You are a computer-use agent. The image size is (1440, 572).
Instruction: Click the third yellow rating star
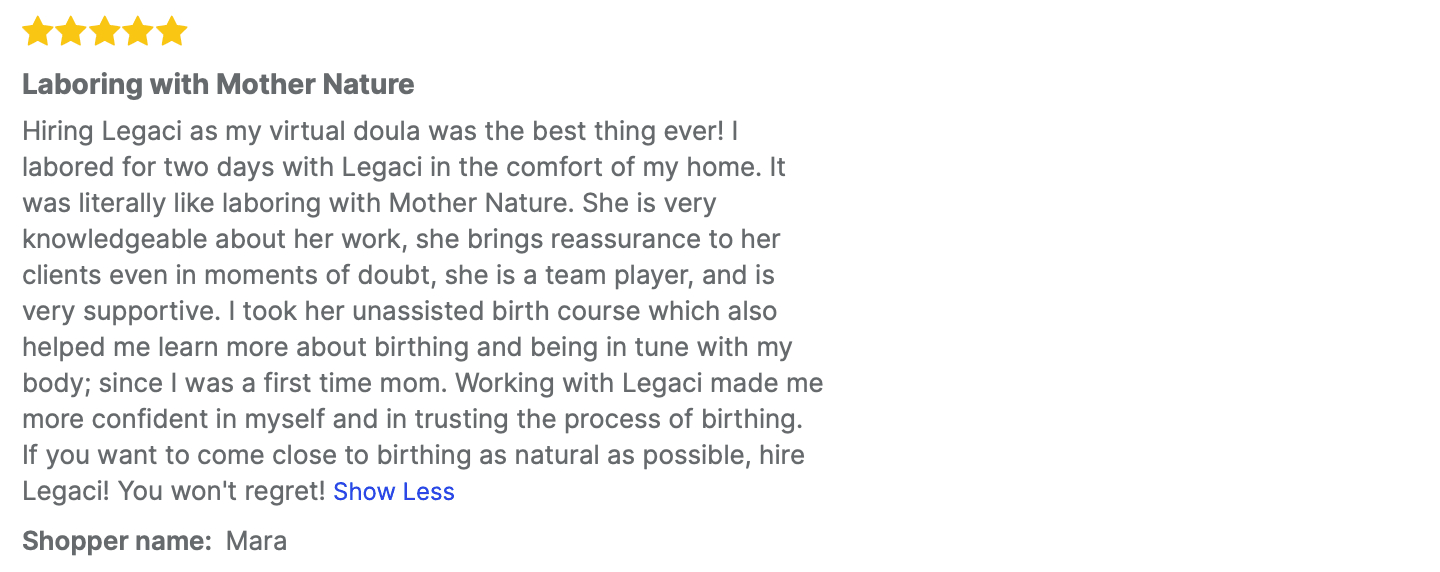(x=105, y=32)
